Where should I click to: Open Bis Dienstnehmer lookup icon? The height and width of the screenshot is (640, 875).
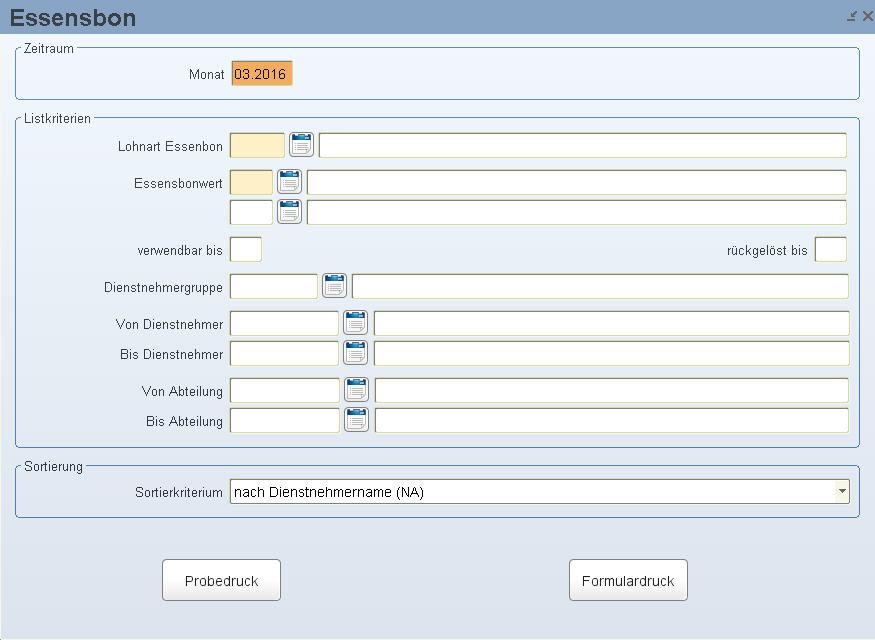(355, 353)
